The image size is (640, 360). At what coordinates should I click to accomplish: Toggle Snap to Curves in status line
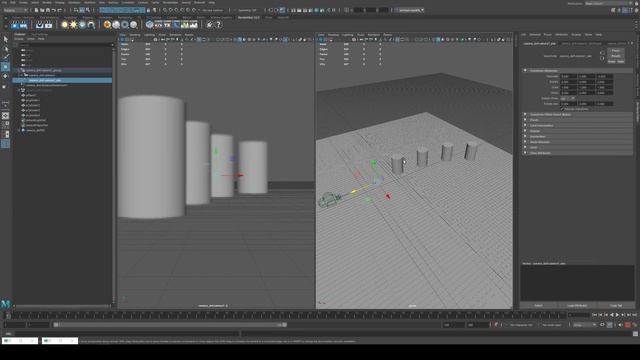(x=171, y=10)
